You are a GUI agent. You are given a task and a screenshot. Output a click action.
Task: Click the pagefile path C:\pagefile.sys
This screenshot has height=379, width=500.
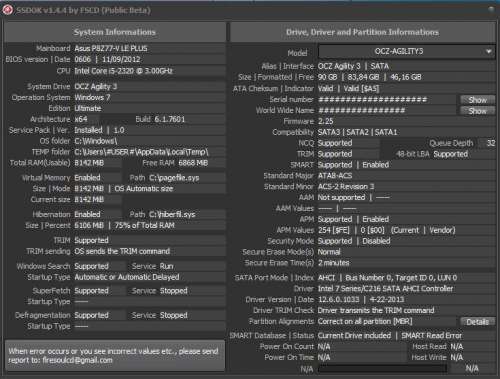tap(174, 178)
